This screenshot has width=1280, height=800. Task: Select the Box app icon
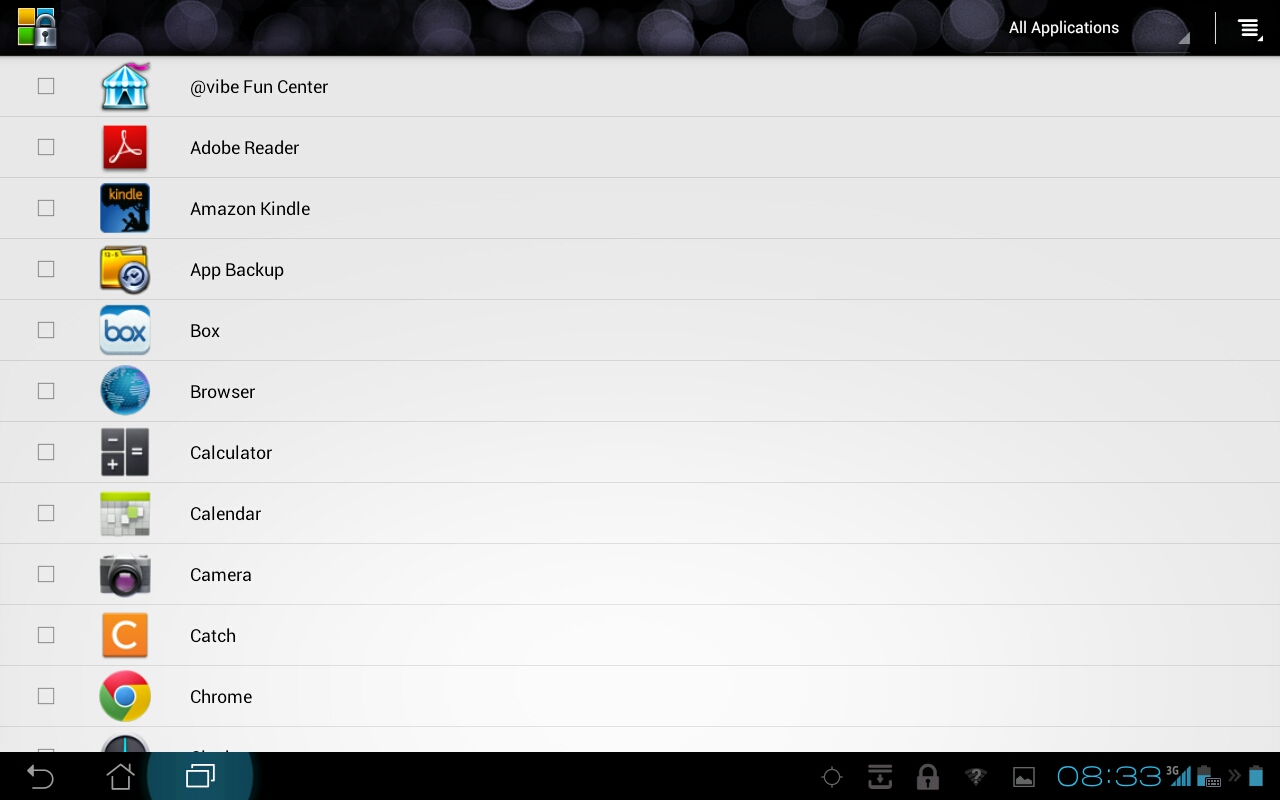pyautogui.click(x=125, y=330)
